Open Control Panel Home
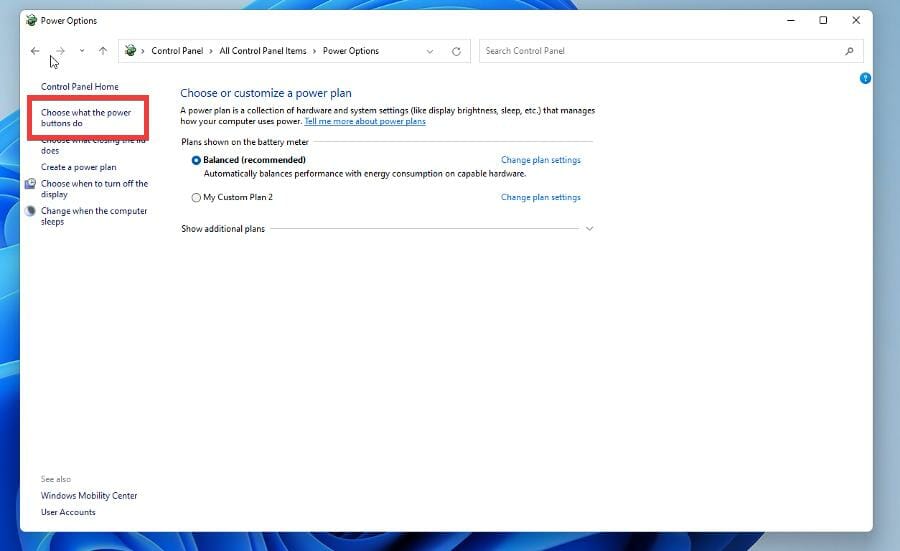 tap(80, 87)
